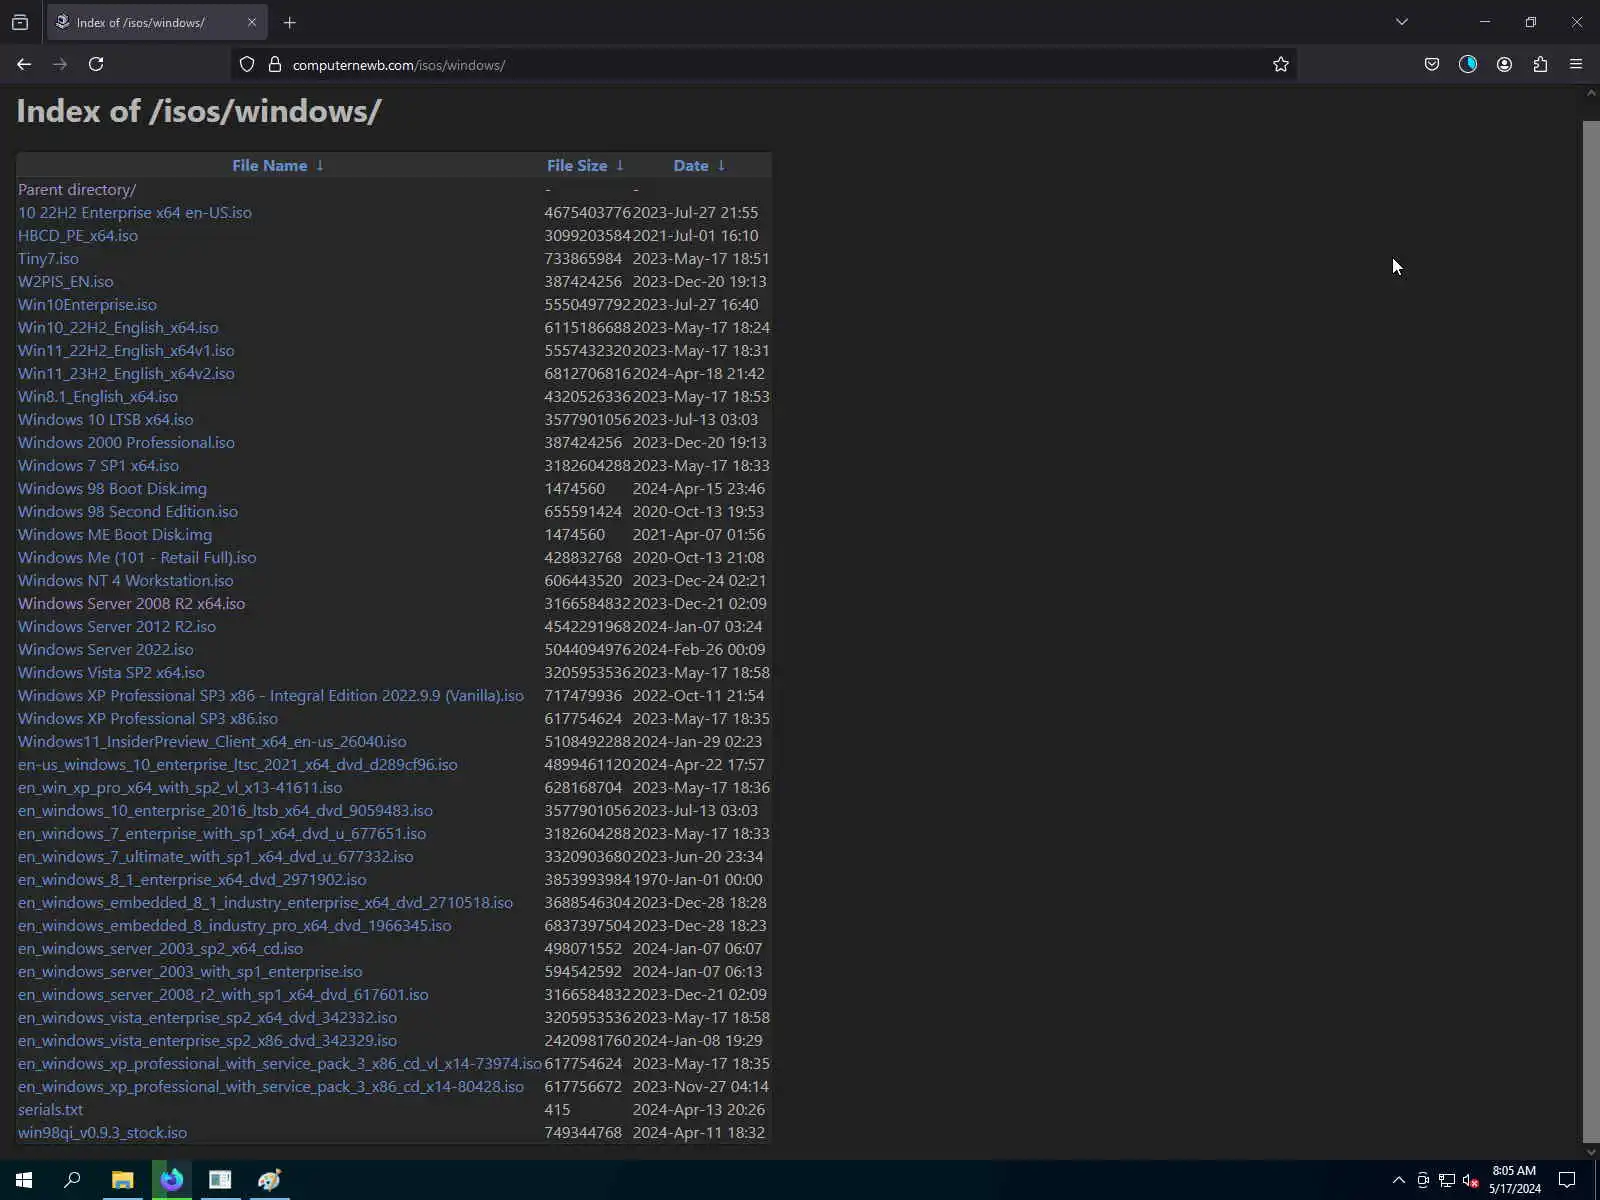Select the date '1970-Jan-01 00:00'
This screenshot has width=1600, height=1200.
click(x=698, y=880)
